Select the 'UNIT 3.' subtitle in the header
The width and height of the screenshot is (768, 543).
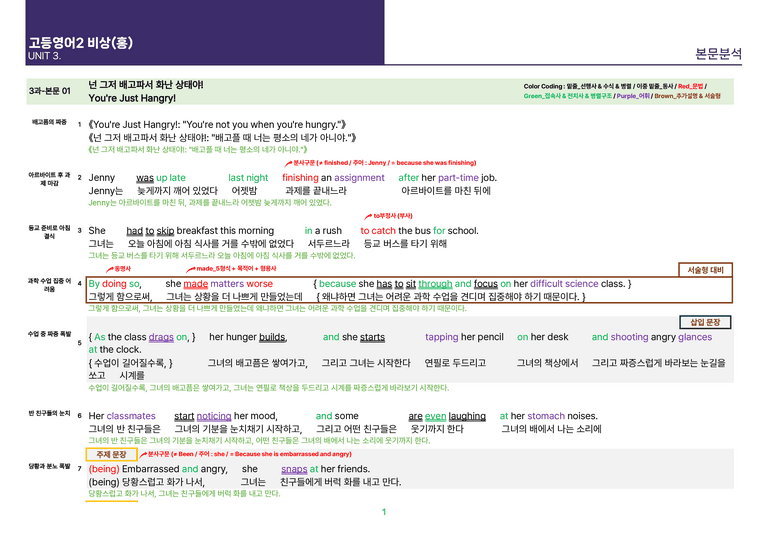pos(45,56)
